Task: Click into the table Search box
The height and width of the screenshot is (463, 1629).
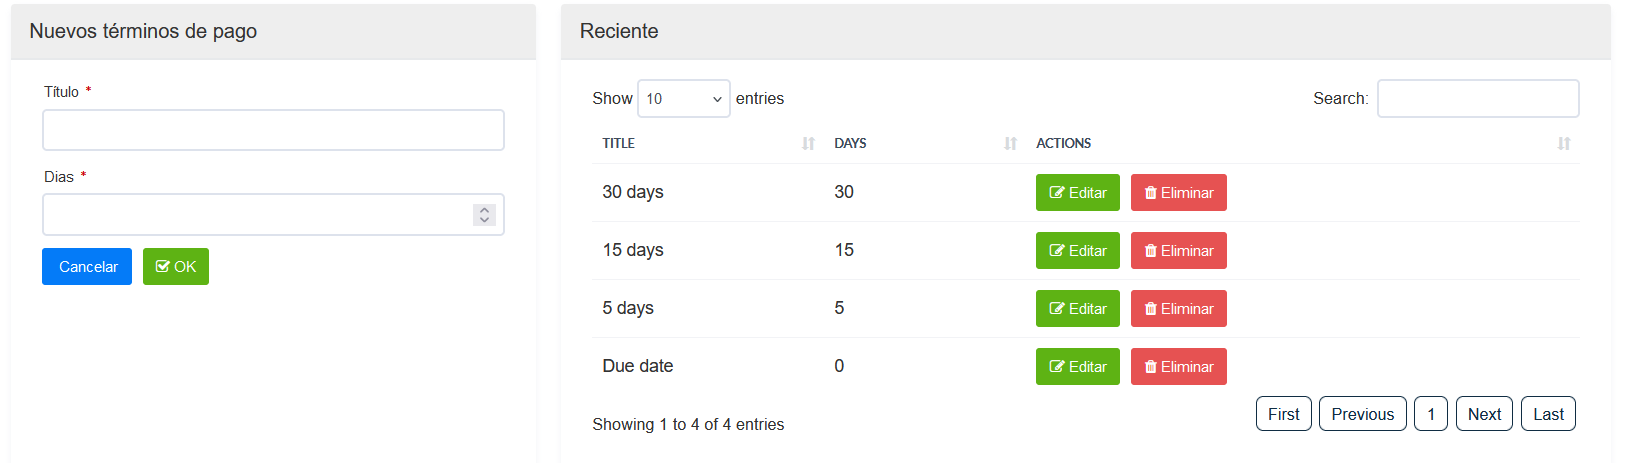Action: click(1478, 99)
